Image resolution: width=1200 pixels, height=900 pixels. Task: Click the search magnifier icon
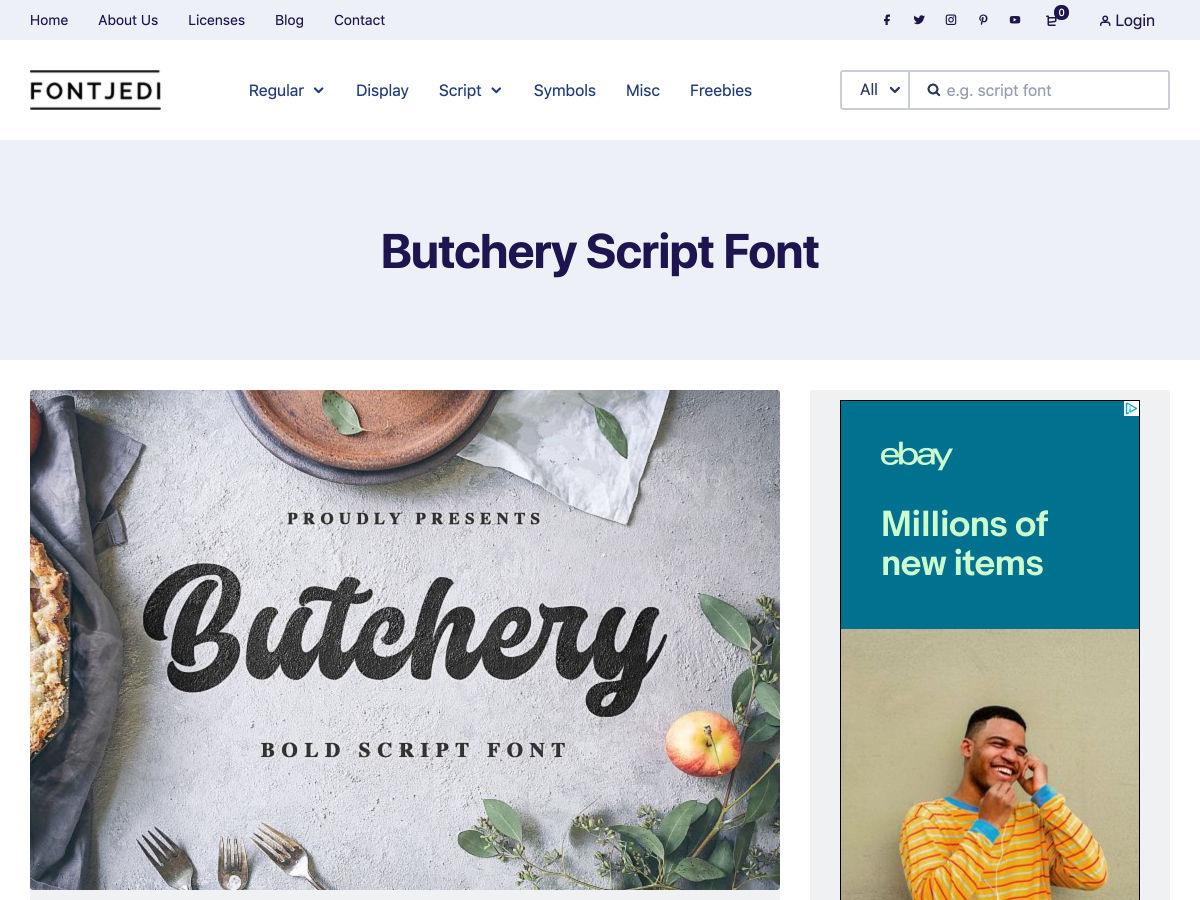[x=933, y=90]
